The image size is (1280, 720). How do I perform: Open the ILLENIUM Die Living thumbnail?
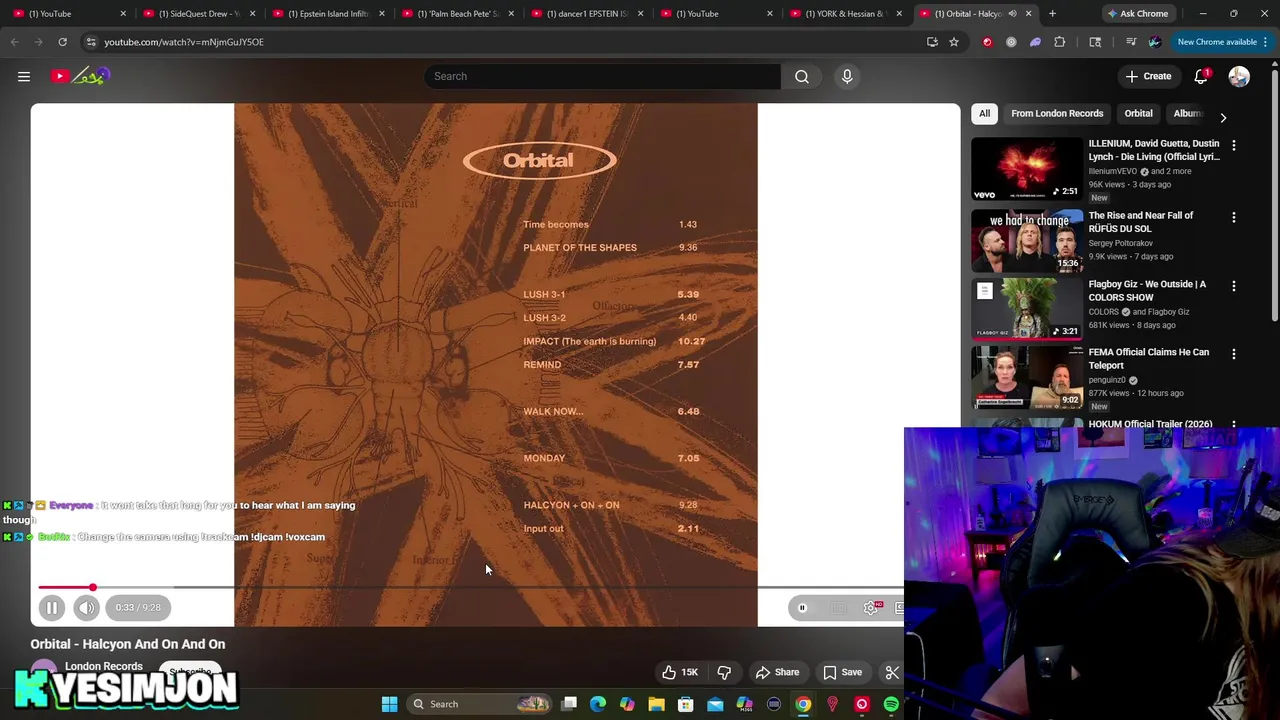click(1027, 169)
